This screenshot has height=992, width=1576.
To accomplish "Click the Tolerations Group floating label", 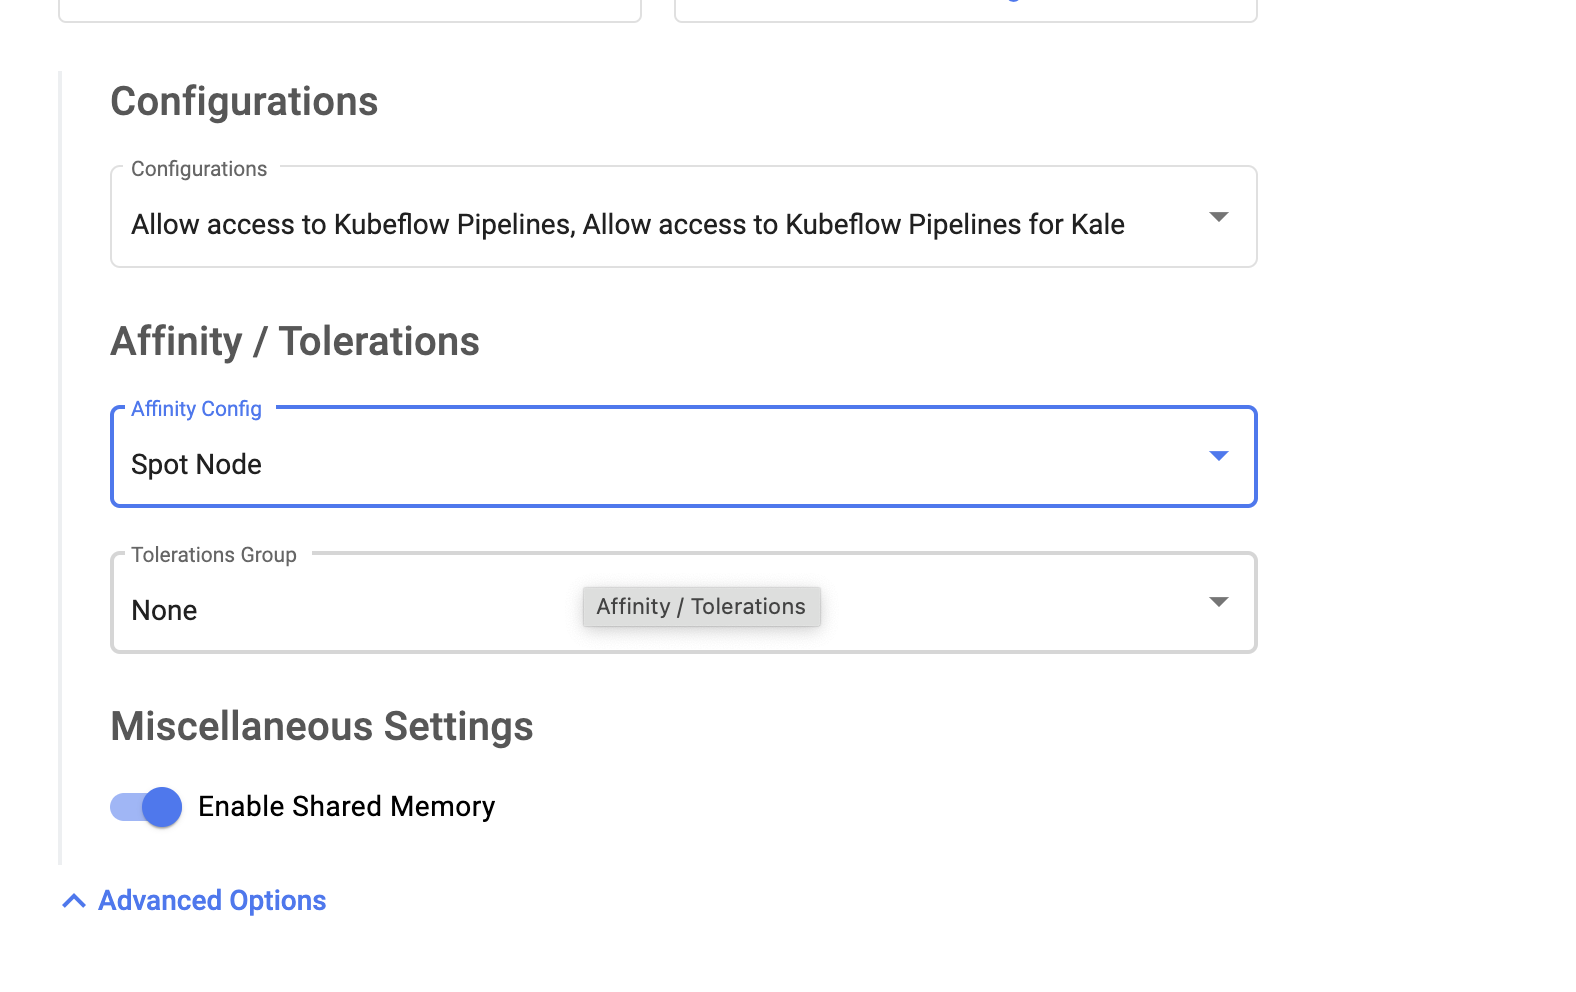I will point(214,555).
